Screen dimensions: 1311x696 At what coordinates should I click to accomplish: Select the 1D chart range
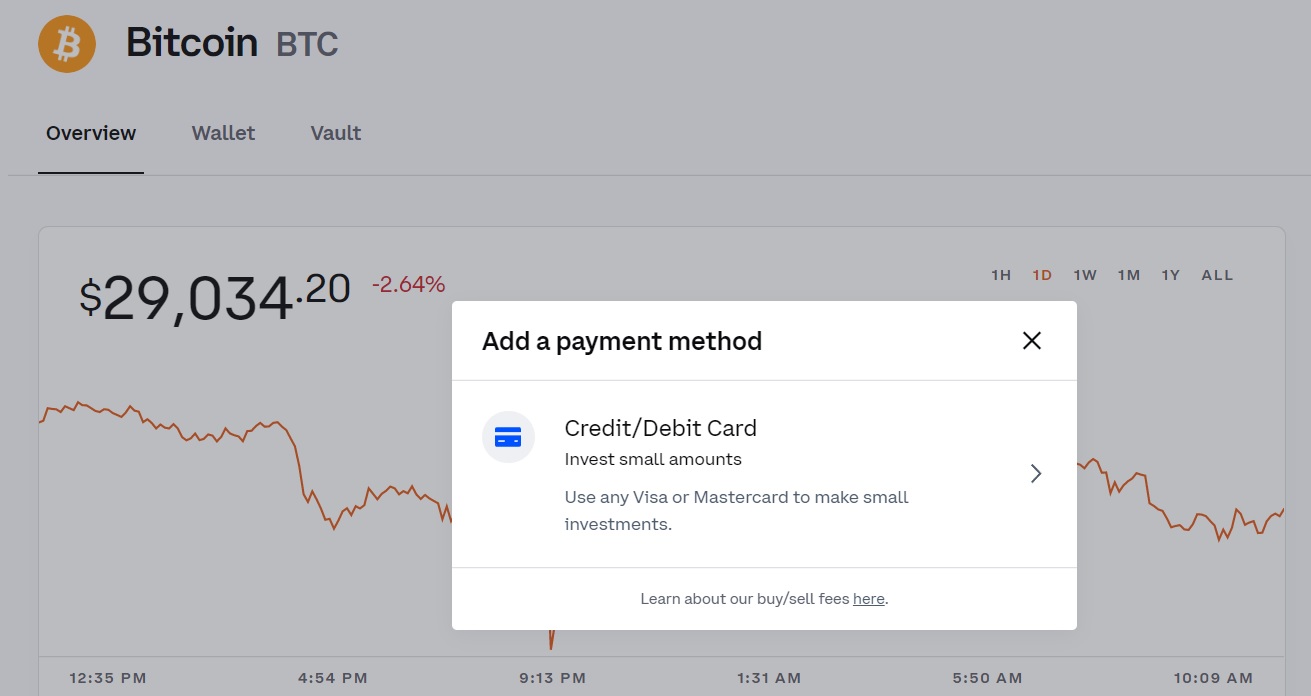point(1042,275)
